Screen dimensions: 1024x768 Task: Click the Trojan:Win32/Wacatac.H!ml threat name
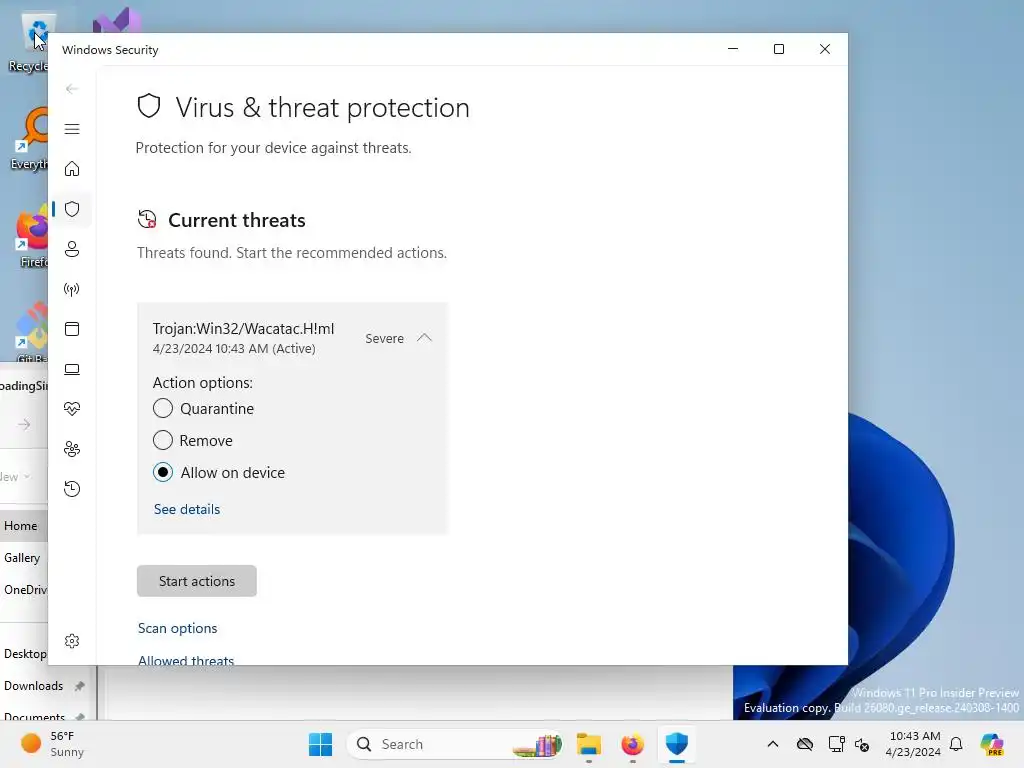click(244, 328)
